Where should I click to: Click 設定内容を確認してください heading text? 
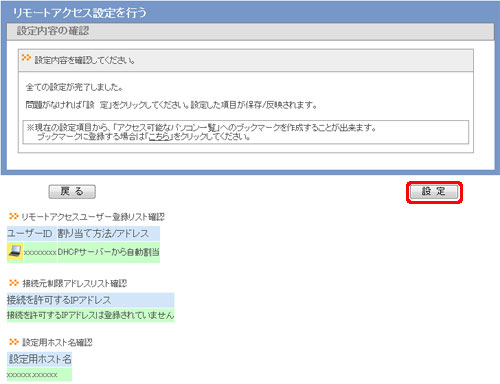pyautogui.click(x=85, y=60)
